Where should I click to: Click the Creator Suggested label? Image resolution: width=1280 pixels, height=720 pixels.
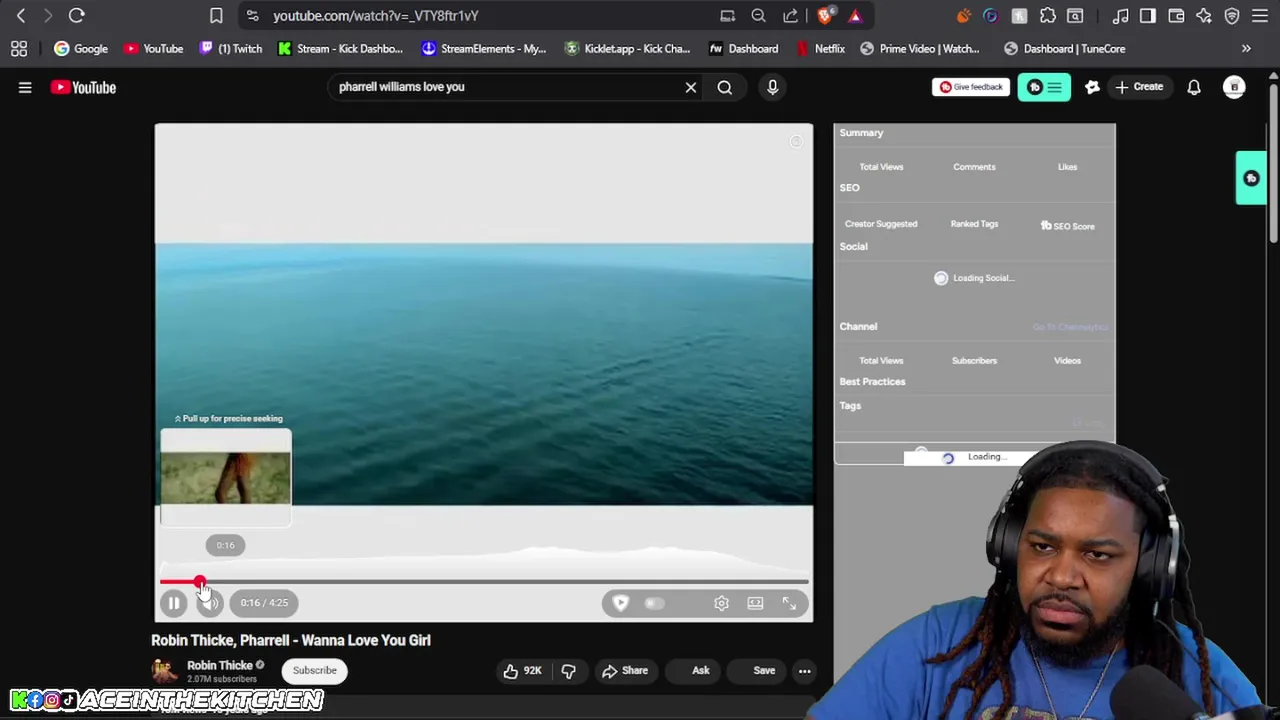881,224
